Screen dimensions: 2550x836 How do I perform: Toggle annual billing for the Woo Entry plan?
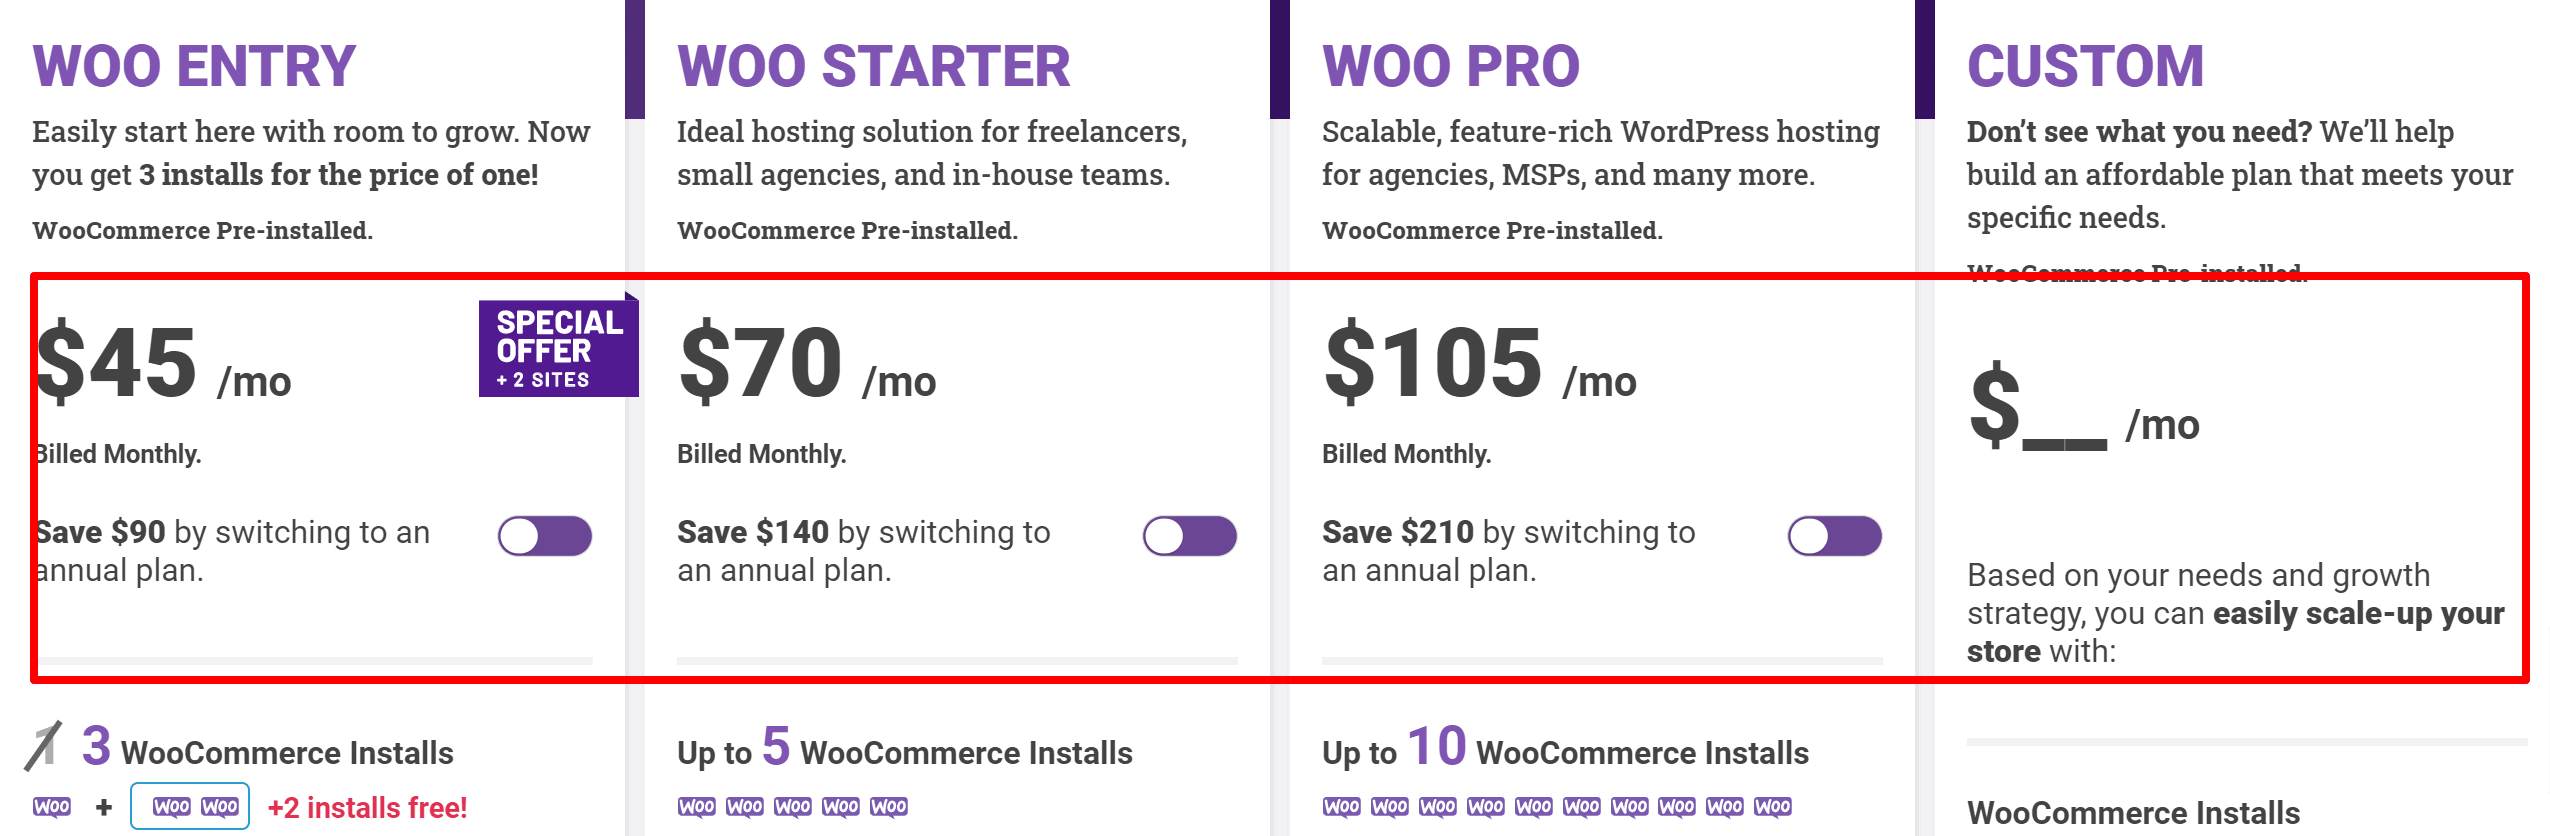coord(545,536)
